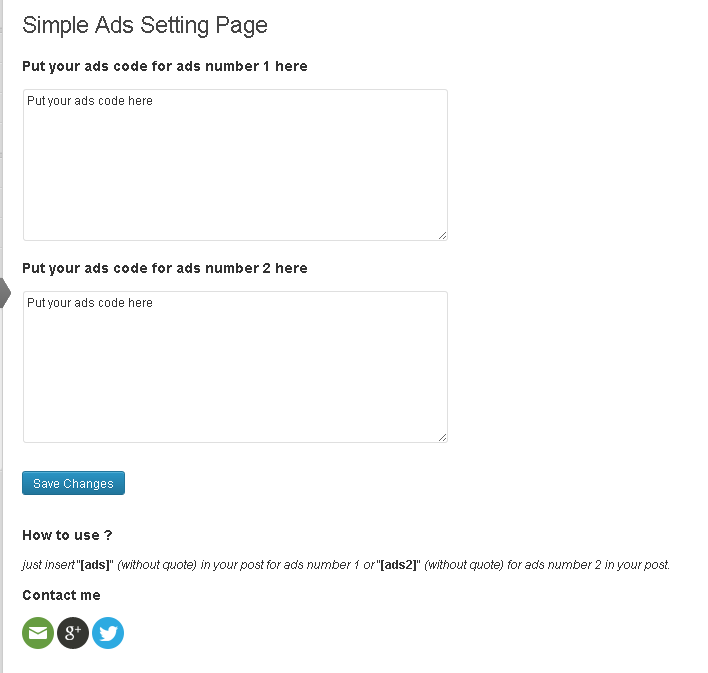
Task: Click the "Contact me" heading
Action: (x=61, y=595)
